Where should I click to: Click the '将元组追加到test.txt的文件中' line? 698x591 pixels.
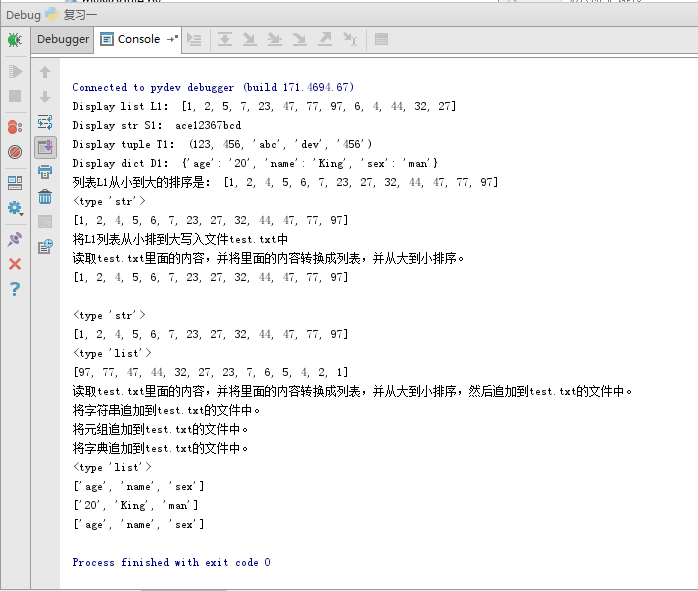(x=160, y=429)
